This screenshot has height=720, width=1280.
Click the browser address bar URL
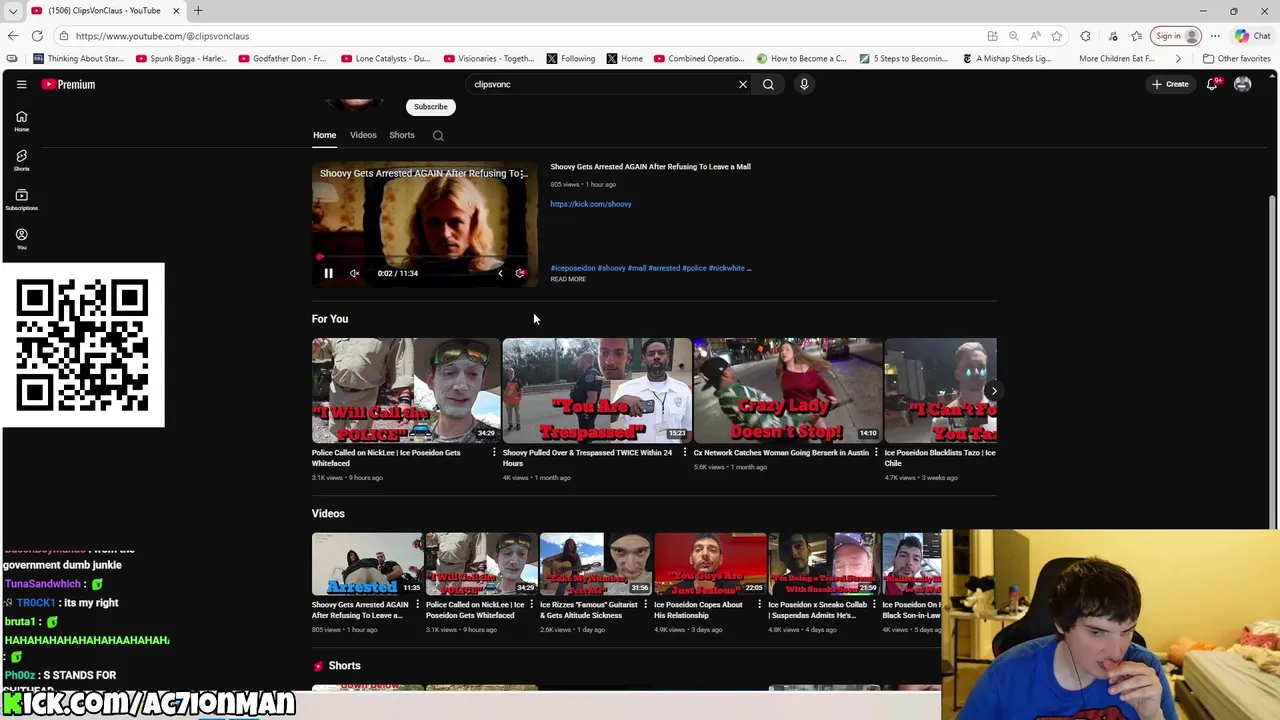pos(162,36)
